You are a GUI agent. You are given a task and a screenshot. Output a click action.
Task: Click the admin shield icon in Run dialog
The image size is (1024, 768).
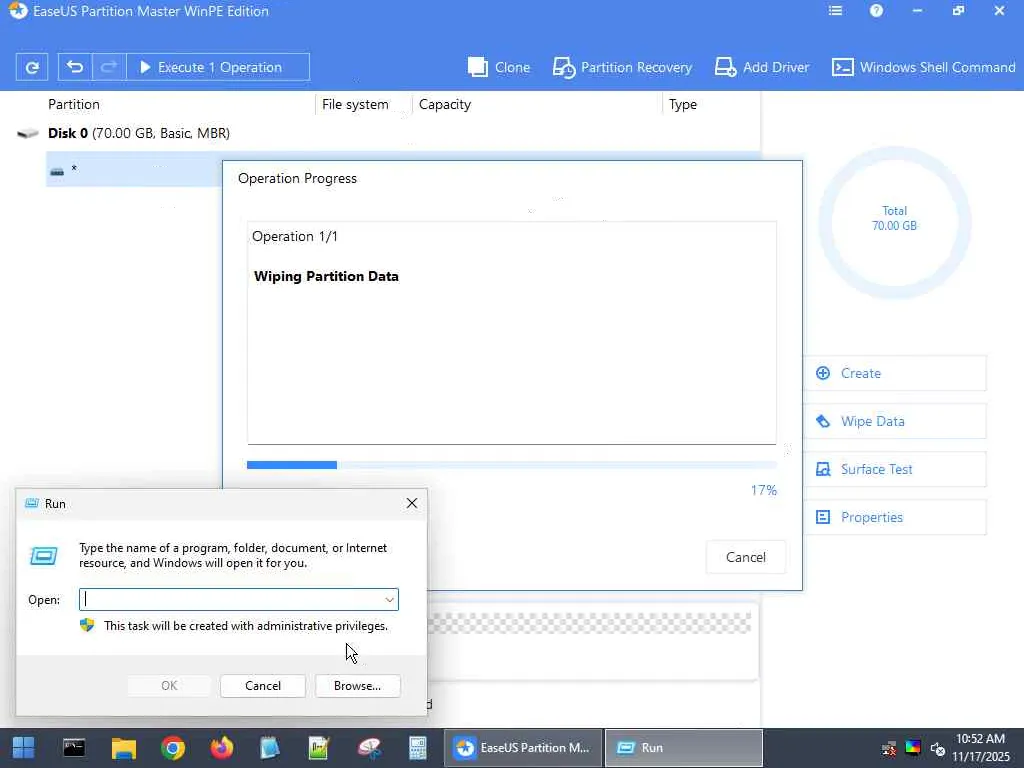click(87, 626)
